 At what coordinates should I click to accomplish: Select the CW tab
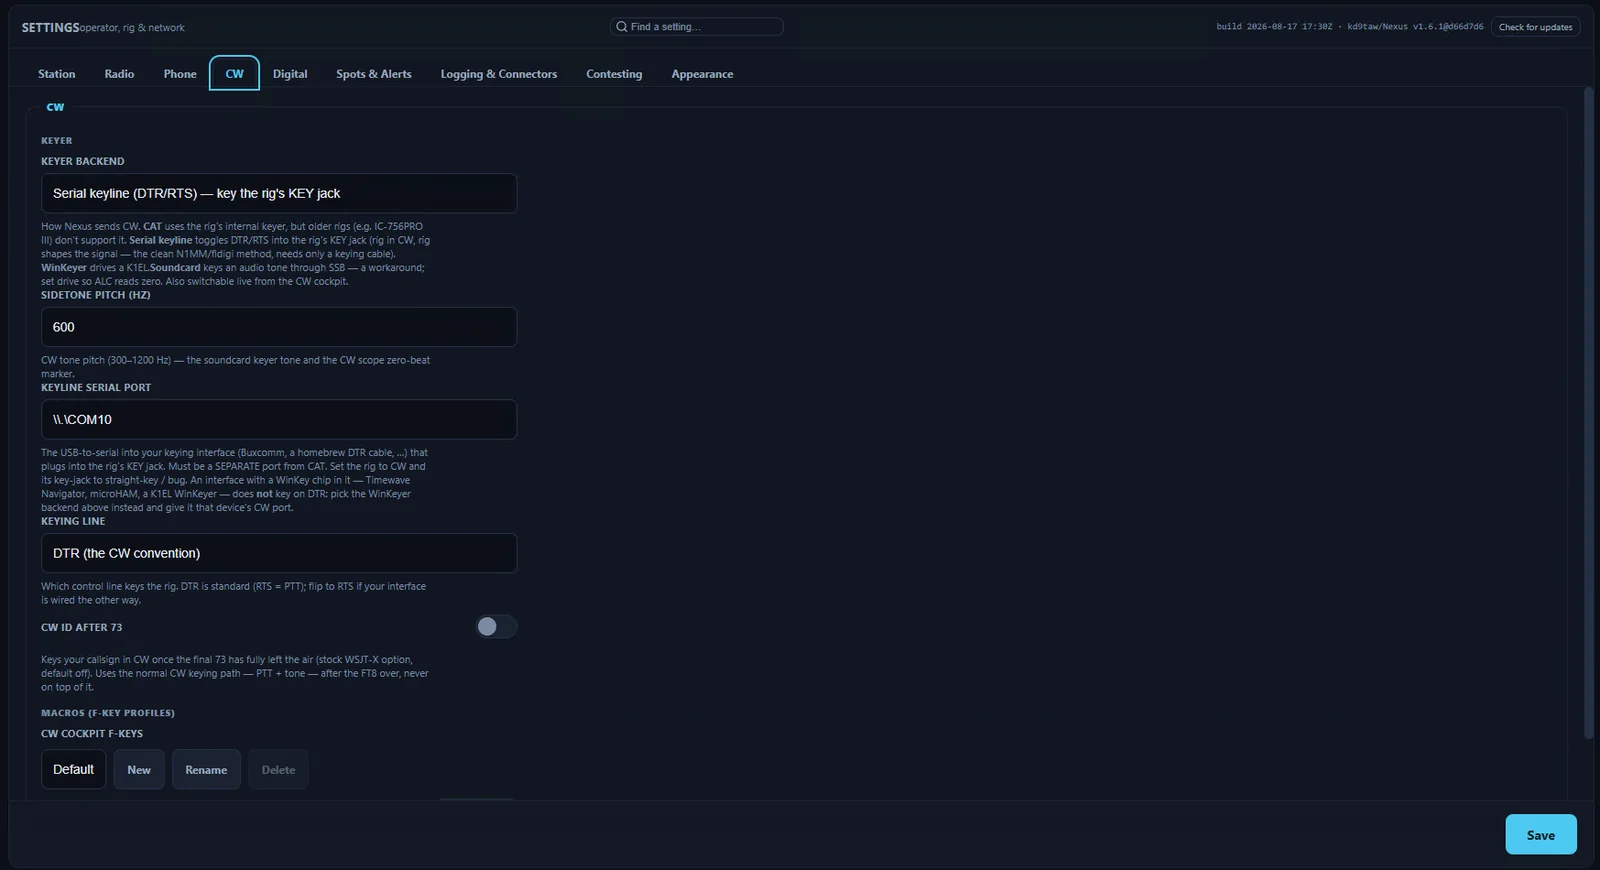[x=234, y=74]
